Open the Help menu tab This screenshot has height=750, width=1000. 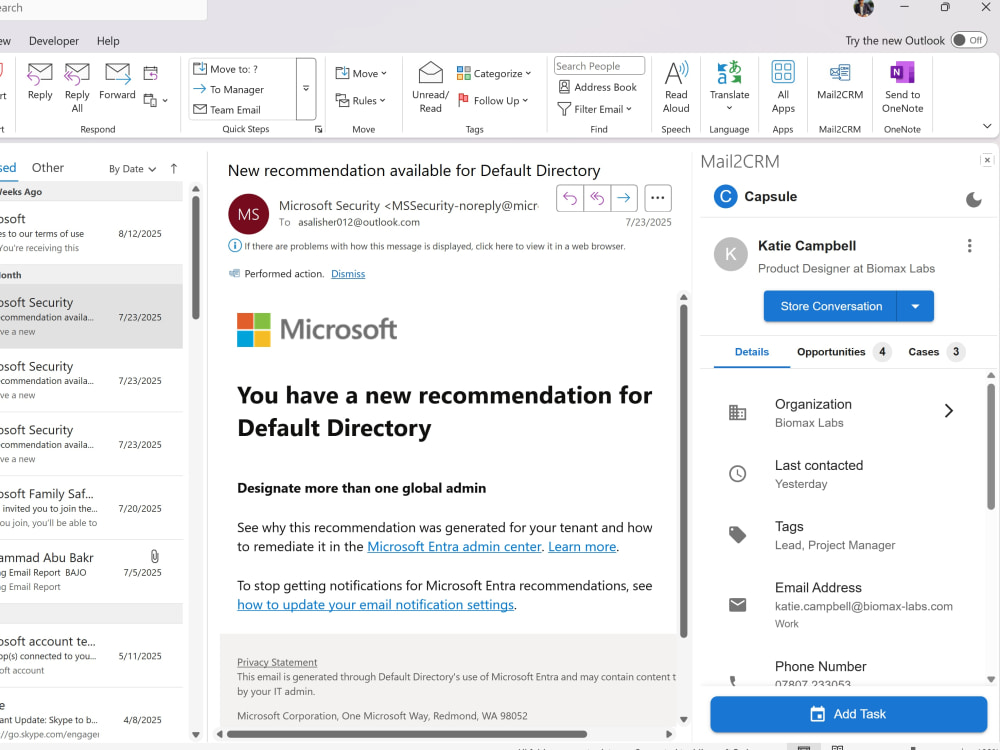click(x=108, y=41)
